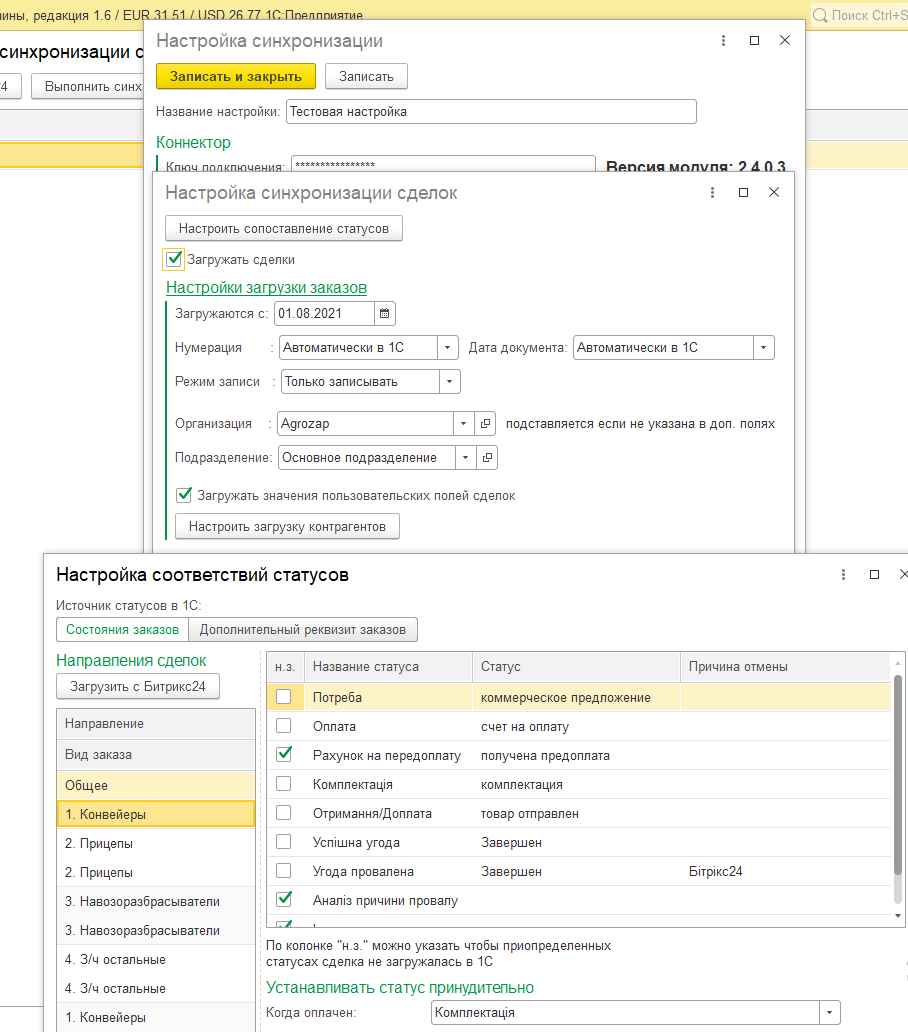This screenshot has width=908, height=1032.
Task: Open more-actions menu in Настройка синхронизации window
Action: pyautogui.click(x=723, y=41)
